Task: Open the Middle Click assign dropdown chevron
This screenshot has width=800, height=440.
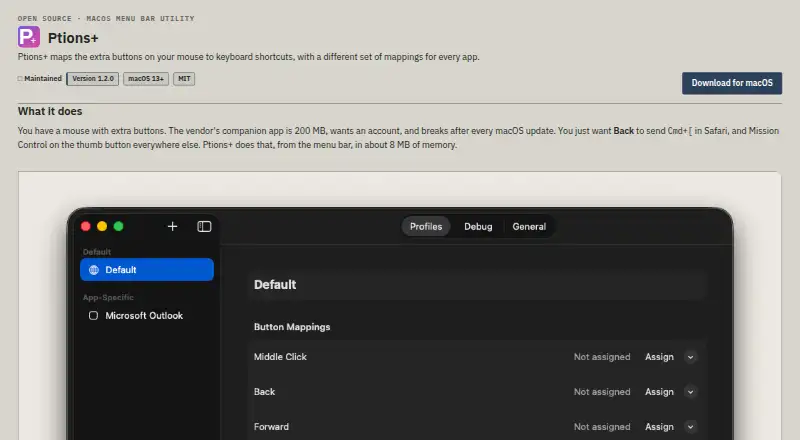Action: coord(690,357)
